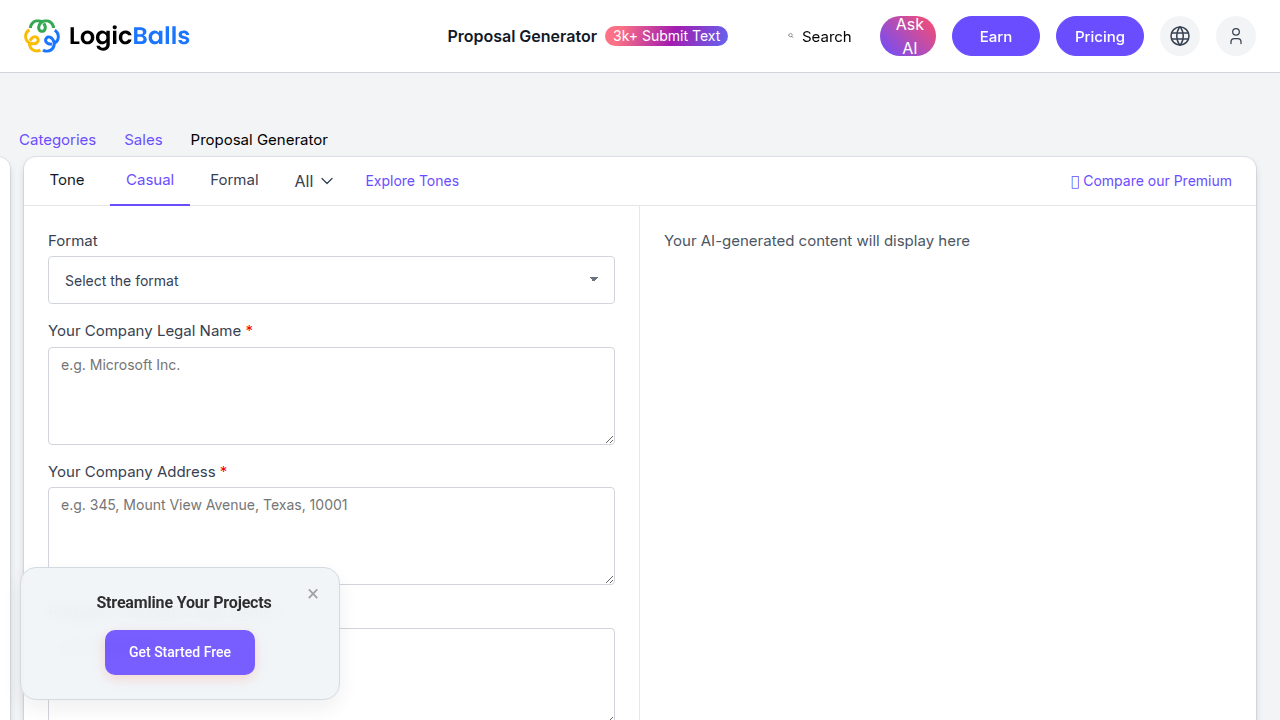Click Get Started Free button

pos(180,652)
